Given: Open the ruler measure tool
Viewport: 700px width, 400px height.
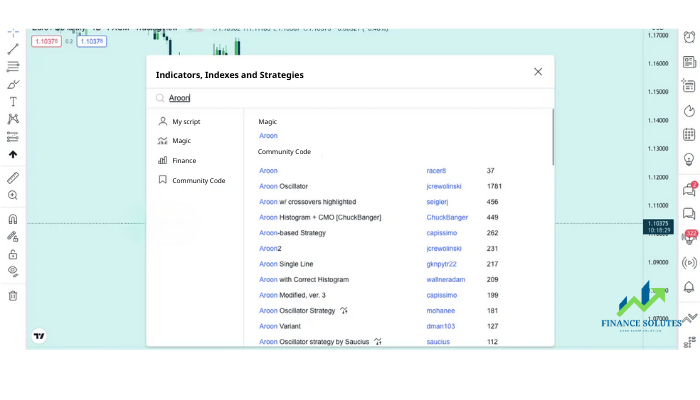Looking at the screenshot, I should (13, 178).
